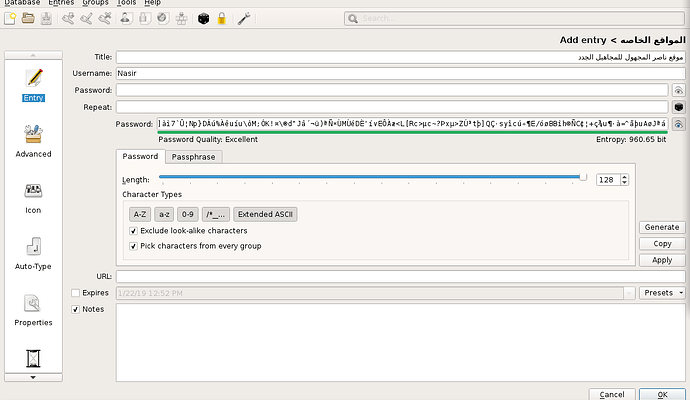
Task: Click the dice icon beside Repeat field
Action: [x=678, y=106]
